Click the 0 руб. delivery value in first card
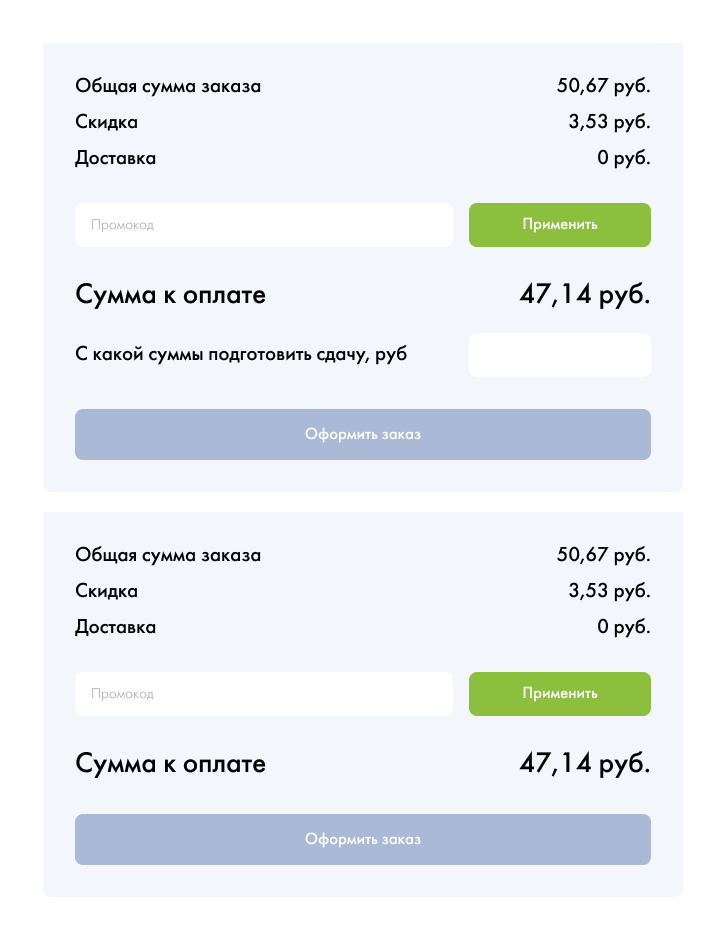 [624, 158]
